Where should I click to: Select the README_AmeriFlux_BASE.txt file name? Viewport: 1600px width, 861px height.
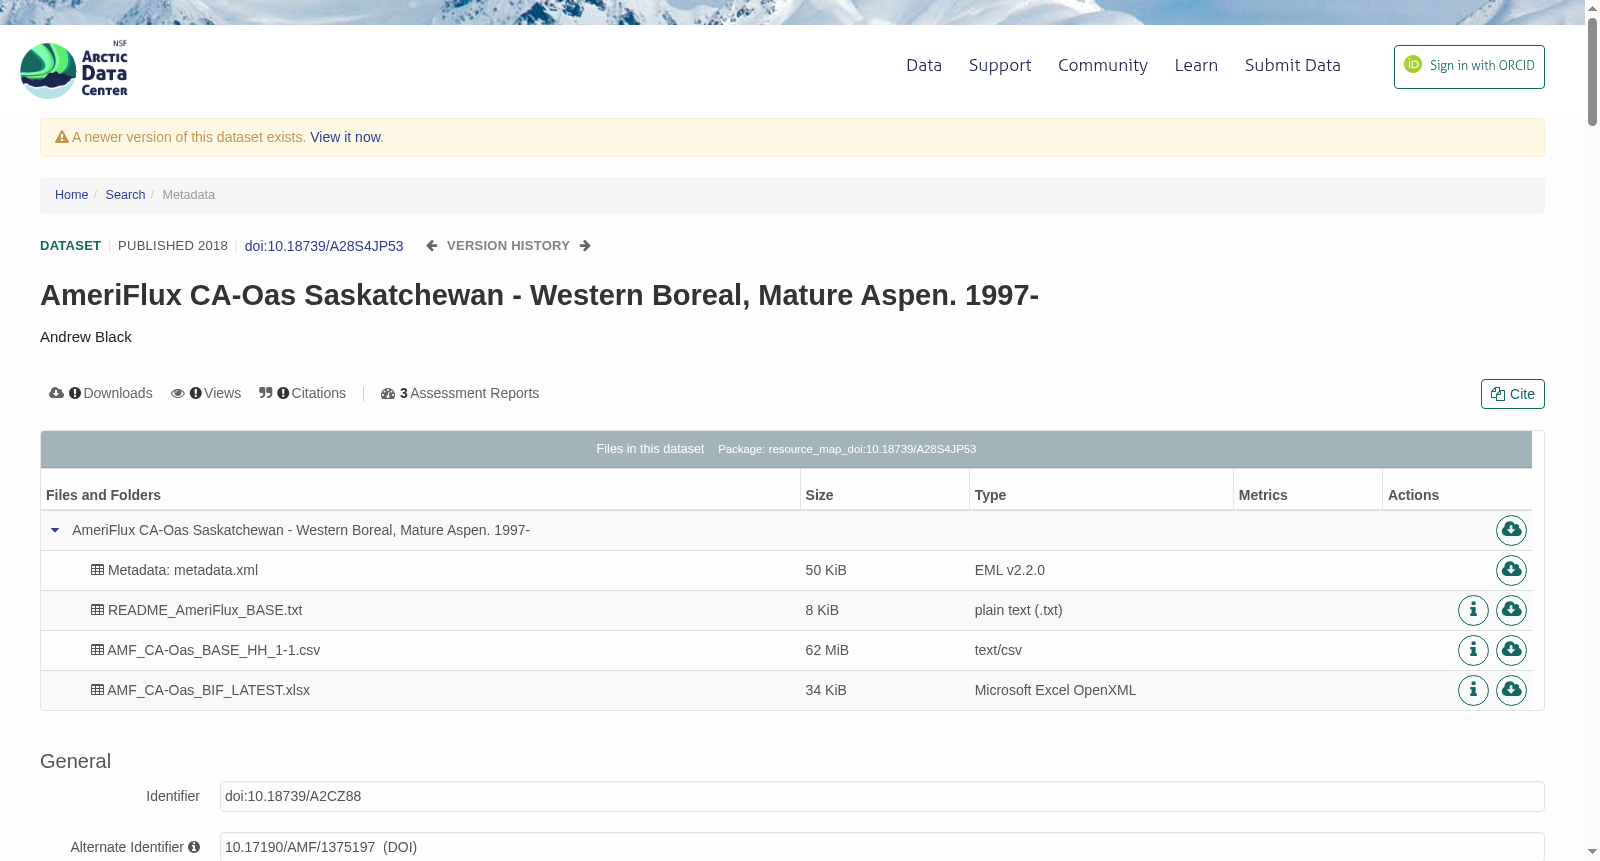coord(205,610)
